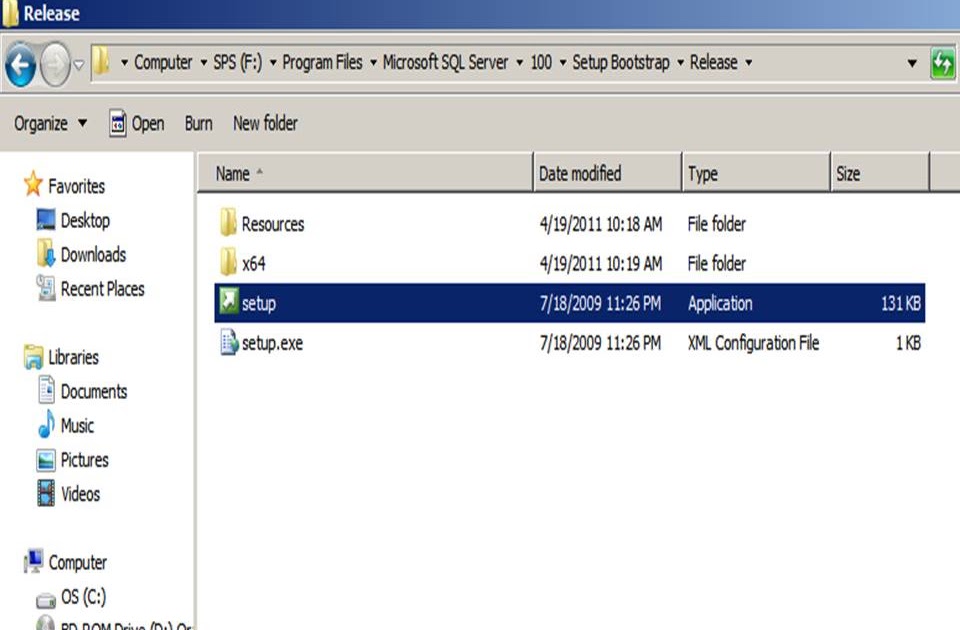Click the Forward navigation arrow
This screenshot has width=960, height=630.
click(55, 64)
